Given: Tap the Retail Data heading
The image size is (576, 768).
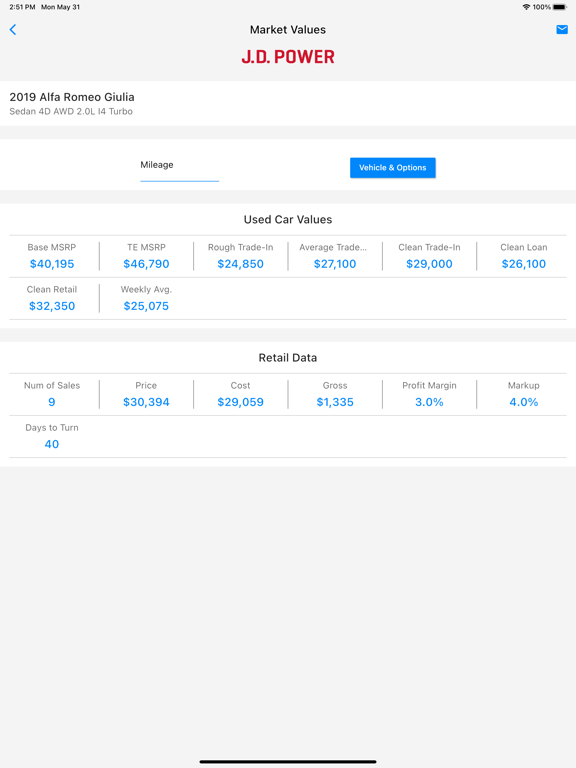Looking at the screenshot, I should [x=288, y=358].
